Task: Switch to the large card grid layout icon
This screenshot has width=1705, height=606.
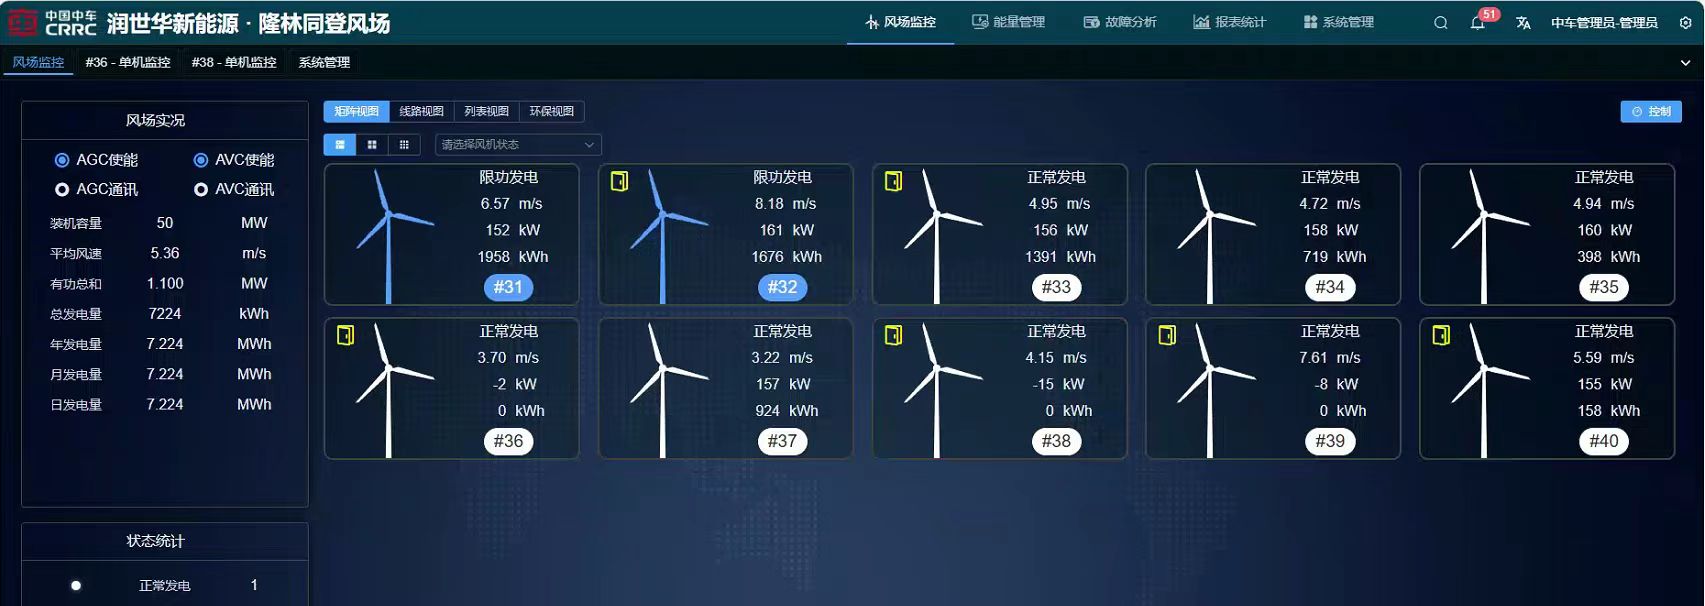Action: [x=340, y=145]
